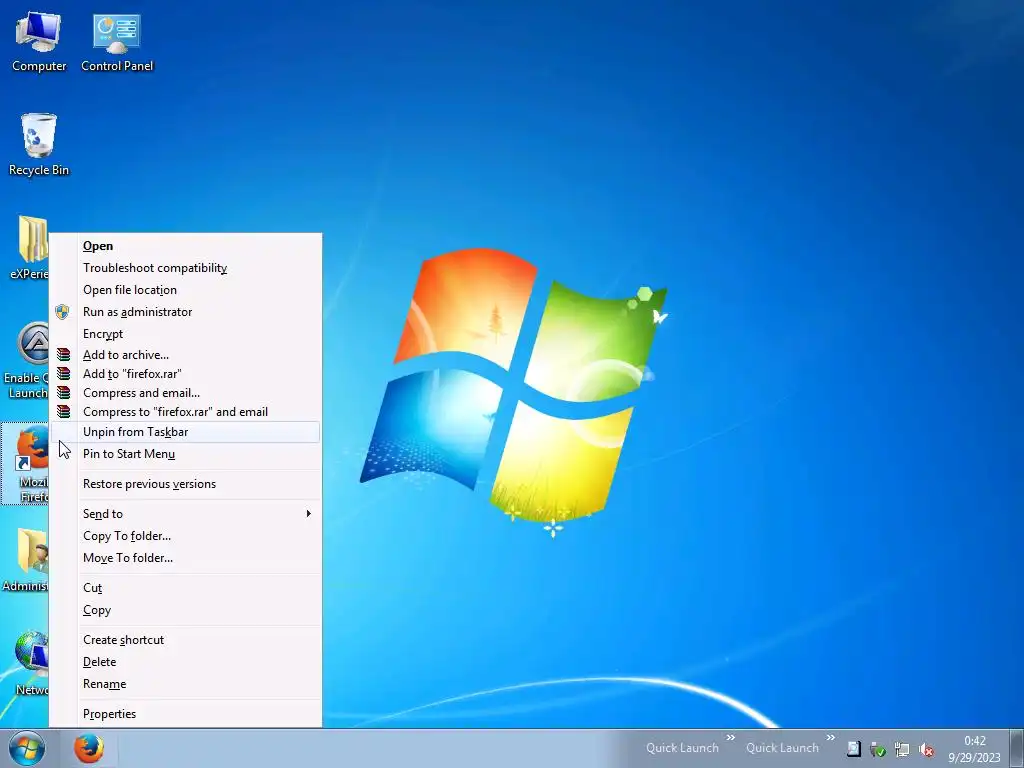Click the document-shaped tray icon beside Quick Launch

click(x=854, y=749)
